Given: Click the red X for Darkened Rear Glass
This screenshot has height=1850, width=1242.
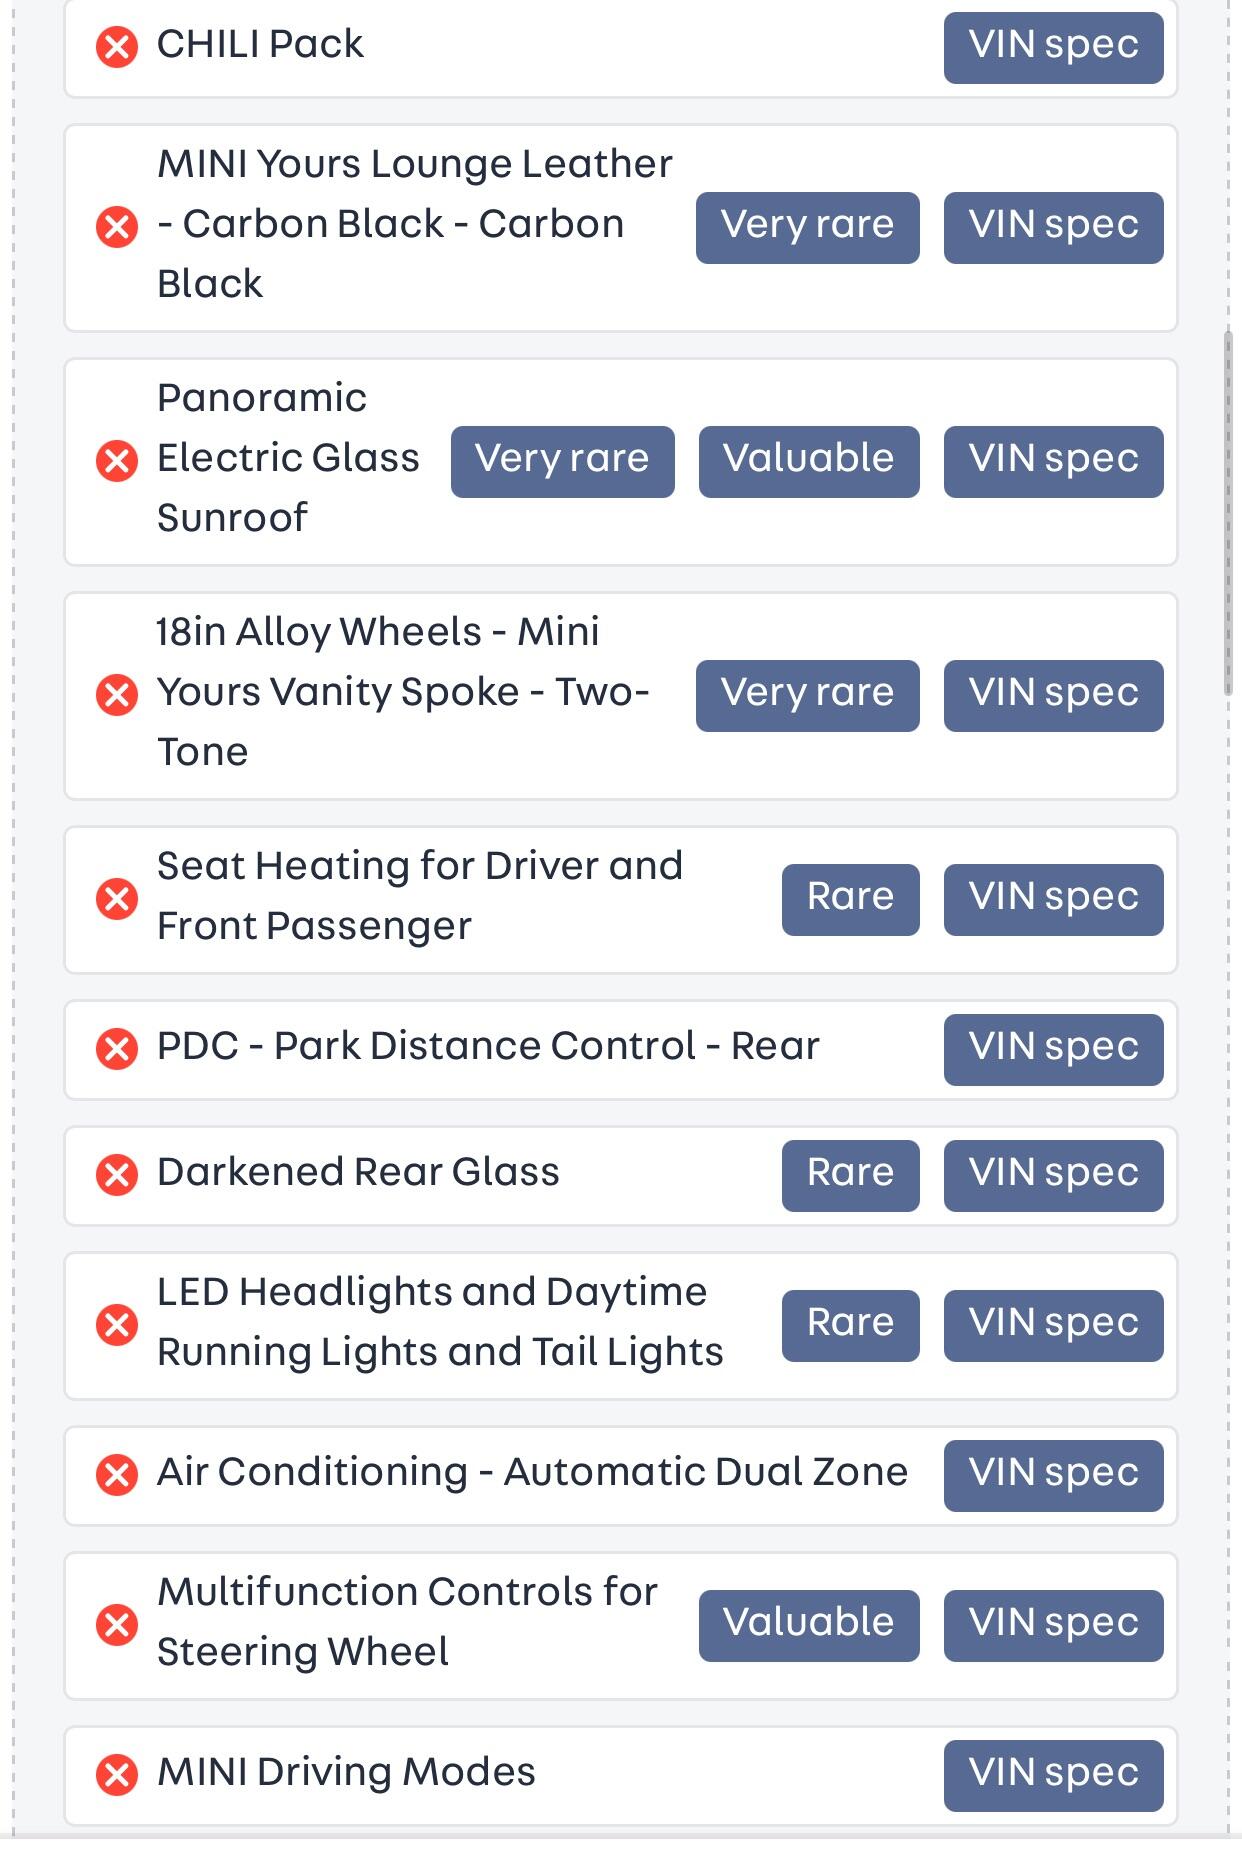Looking at the screenshot, I should tap(117, 1175).
